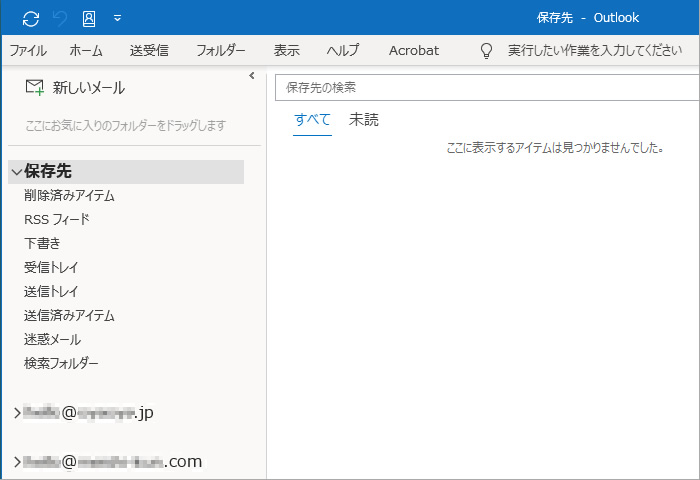Screen dimensions: 700x480
Task: Expand the .jp account chevron
Action: (x=17, y=413)
